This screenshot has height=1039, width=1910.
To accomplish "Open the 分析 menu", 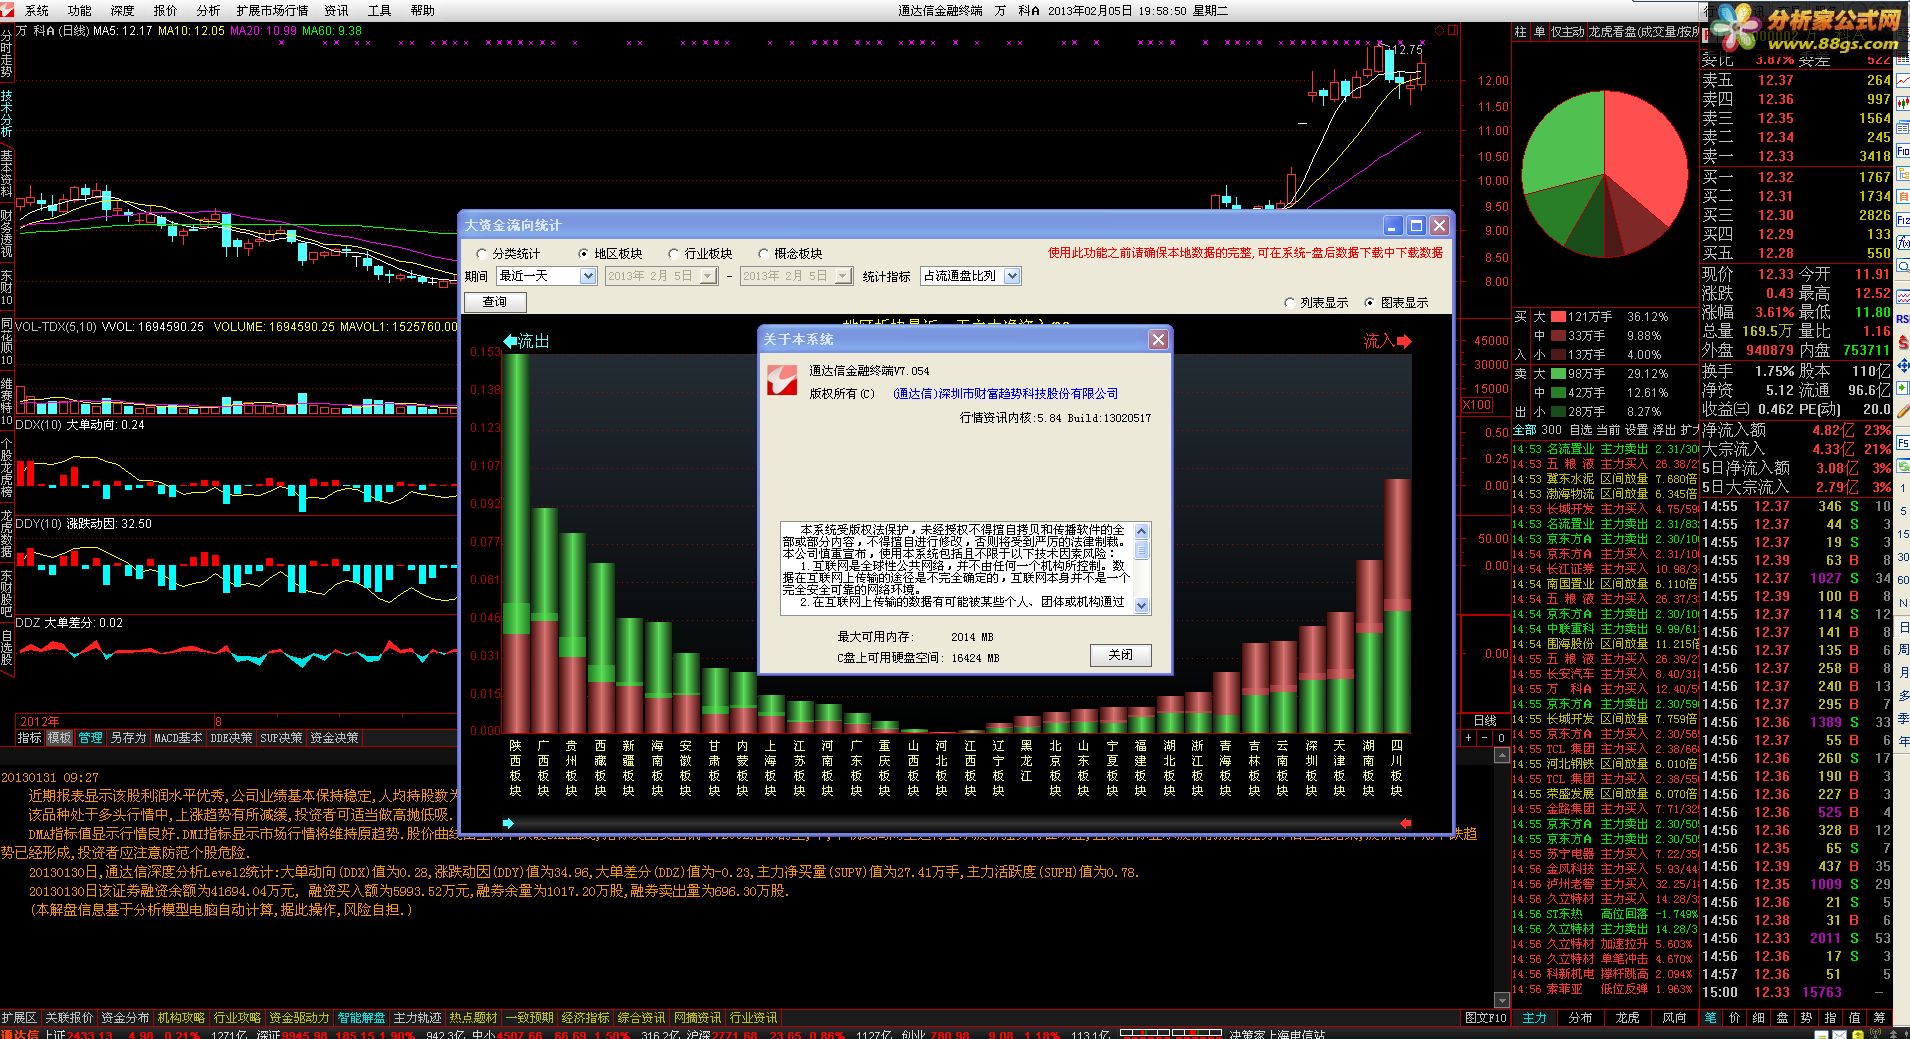I will click(x=208, y=10).
